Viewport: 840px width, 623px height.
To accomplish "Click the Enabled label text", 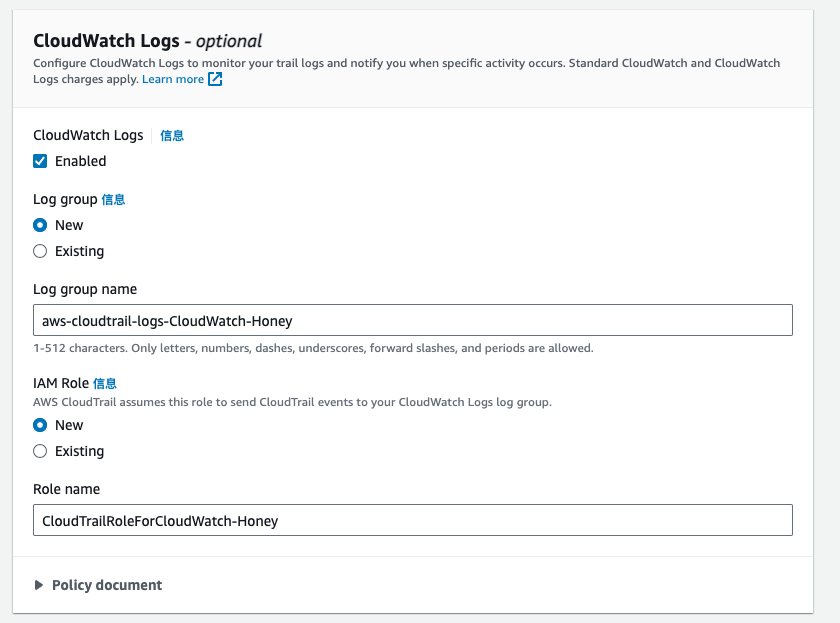I will (x=80, y=161).
